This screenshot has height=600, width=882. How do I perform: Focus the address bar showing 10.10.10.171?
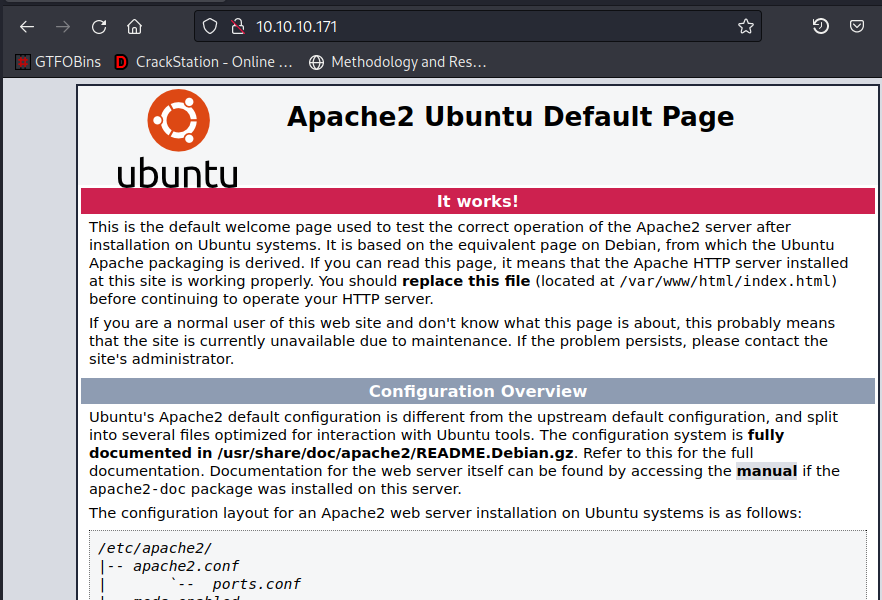click(478, 26)
